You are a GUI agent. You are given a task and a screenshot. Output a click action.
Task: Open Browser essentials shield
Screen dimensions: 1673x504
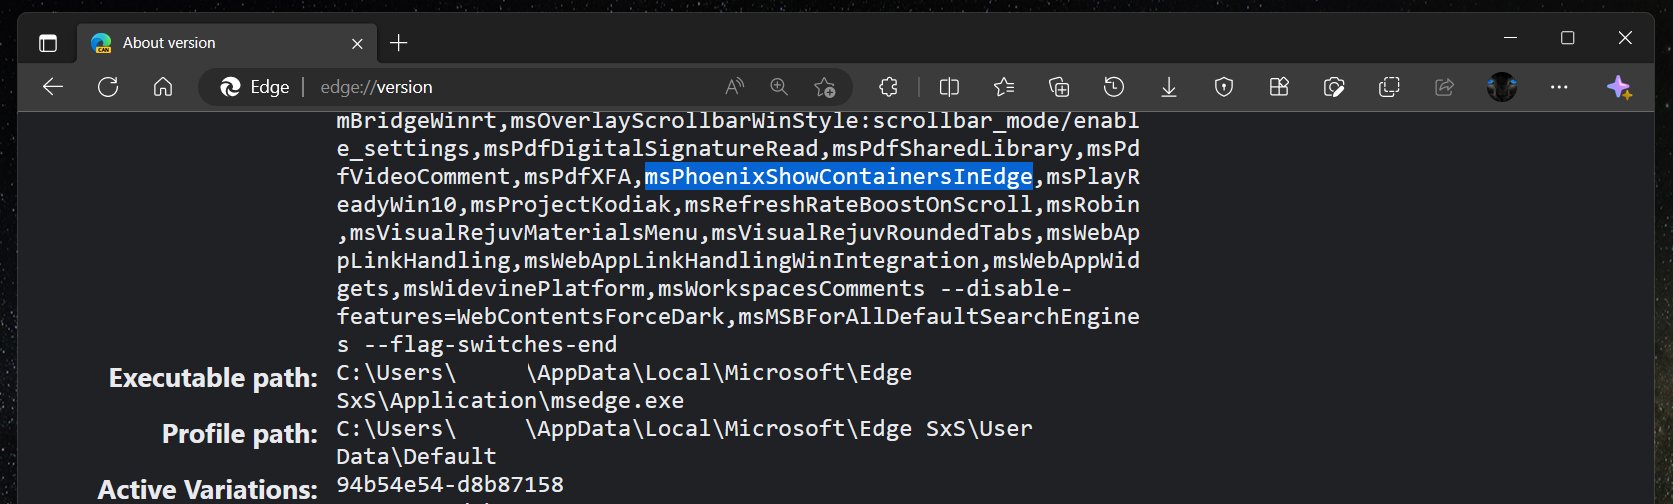click(x=1223, y=87)
